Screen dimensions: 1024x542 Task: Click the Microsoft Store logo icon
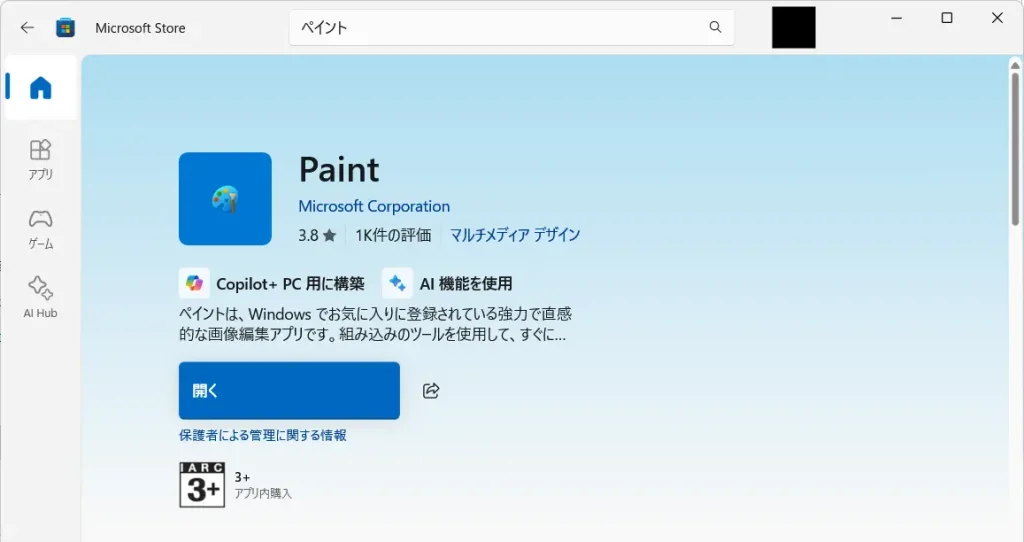coord(65,28)
